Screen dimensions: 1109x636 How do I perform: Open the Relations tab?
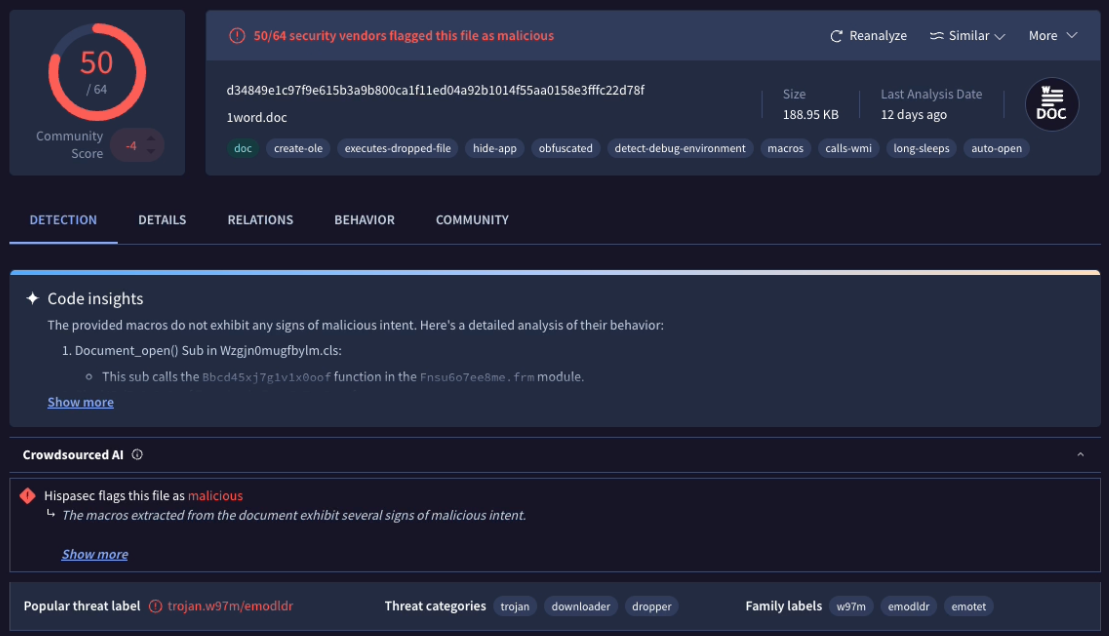point(260,220)
